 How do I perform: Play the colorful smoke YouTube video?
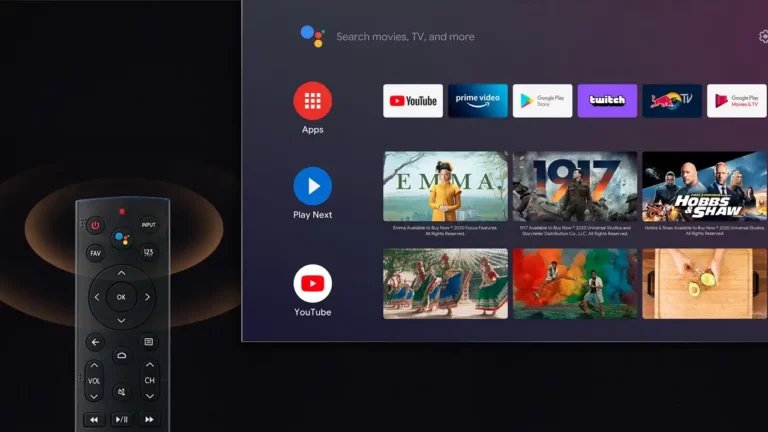[575, 284]
